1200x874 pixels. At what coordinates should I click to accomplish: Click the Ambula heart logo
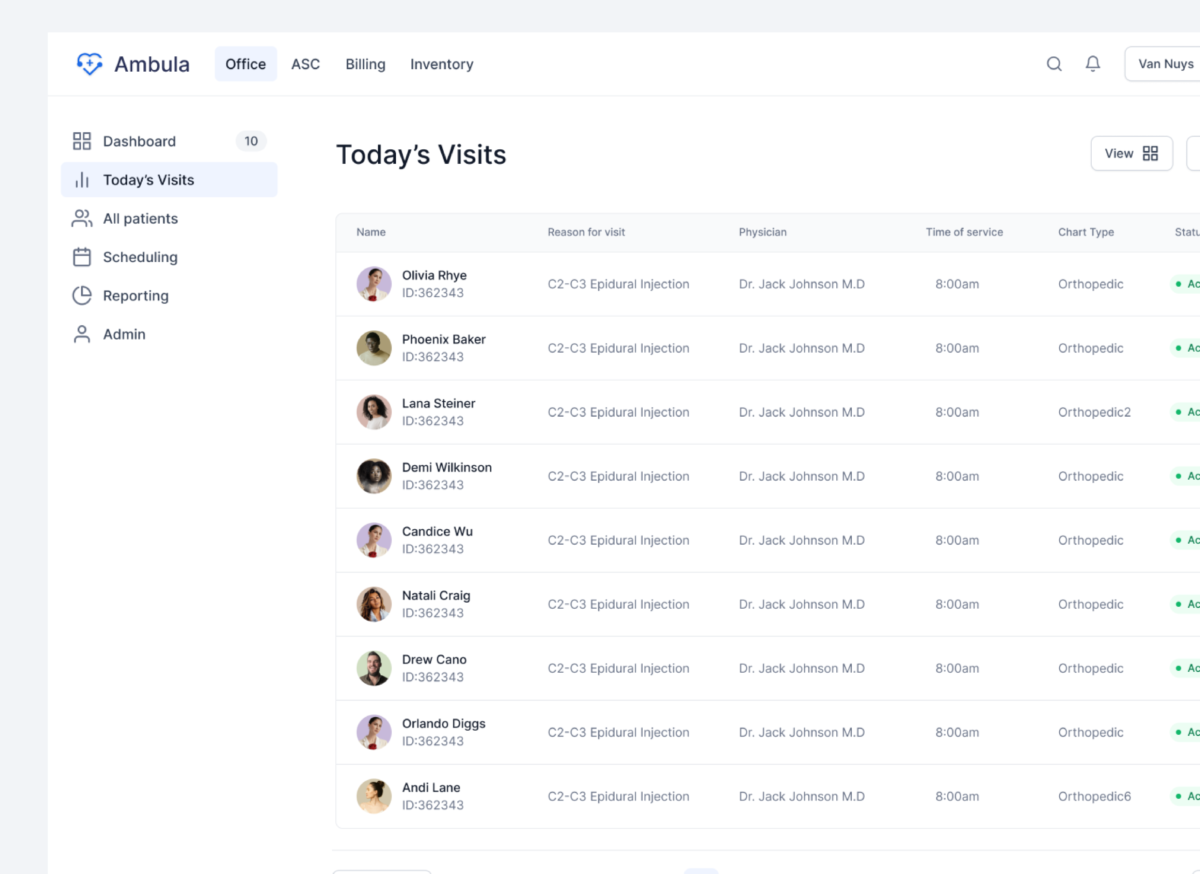click(x=89, y=63)
